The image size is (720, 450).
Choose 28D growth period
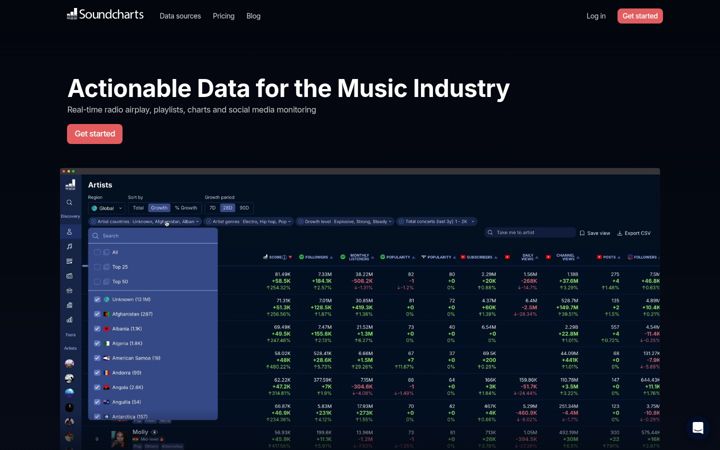tap(227, 208)
